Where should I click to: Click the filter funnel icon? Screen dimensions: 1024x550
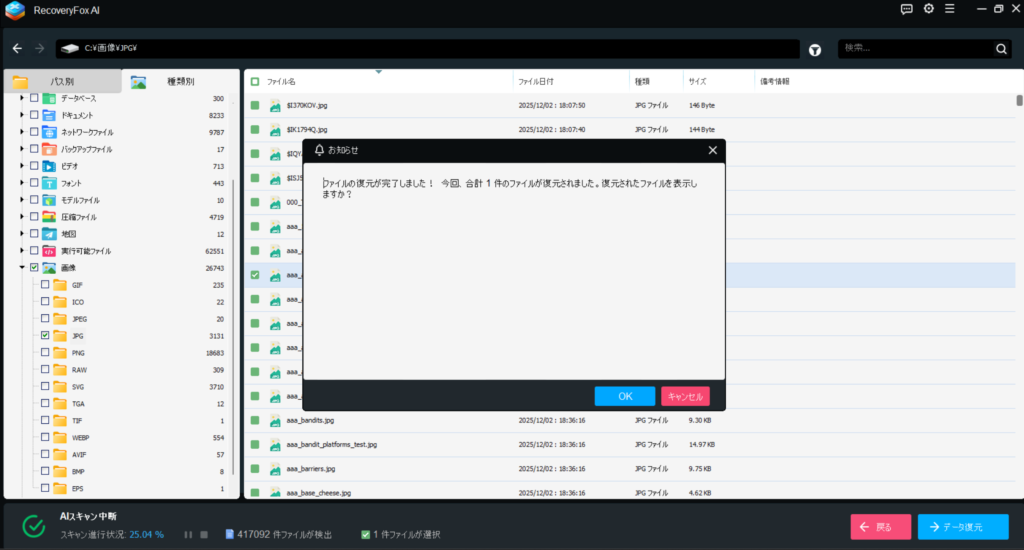click(815, 49)
